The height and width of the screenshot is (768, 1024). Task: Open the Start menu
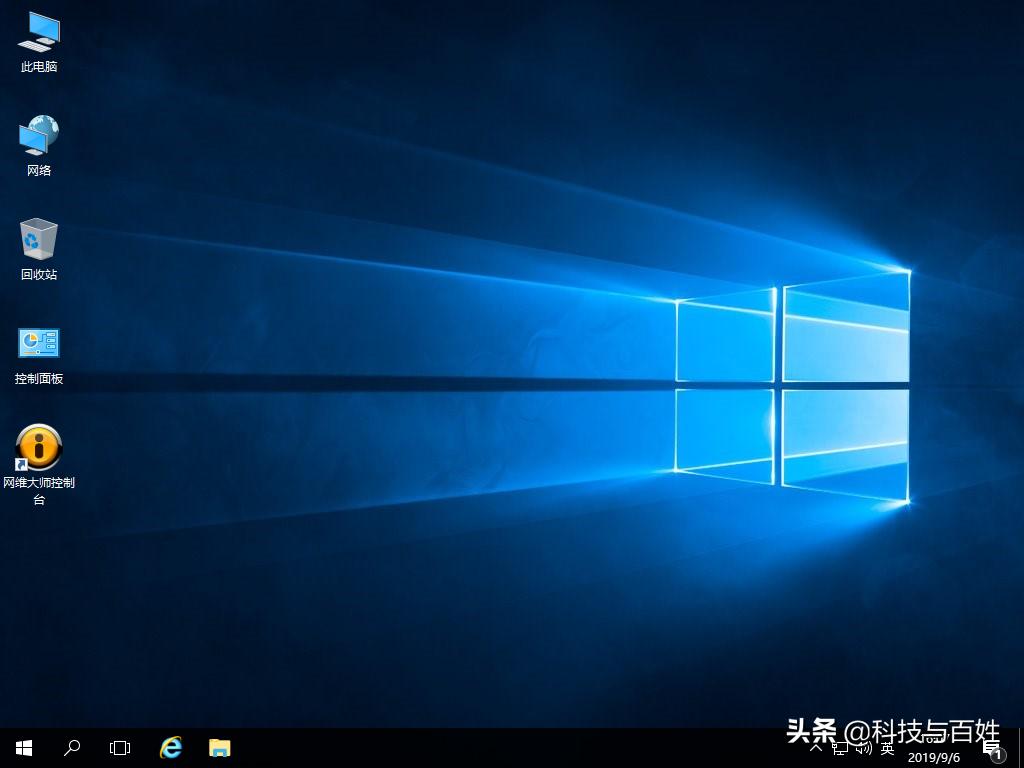click(23, 747)
